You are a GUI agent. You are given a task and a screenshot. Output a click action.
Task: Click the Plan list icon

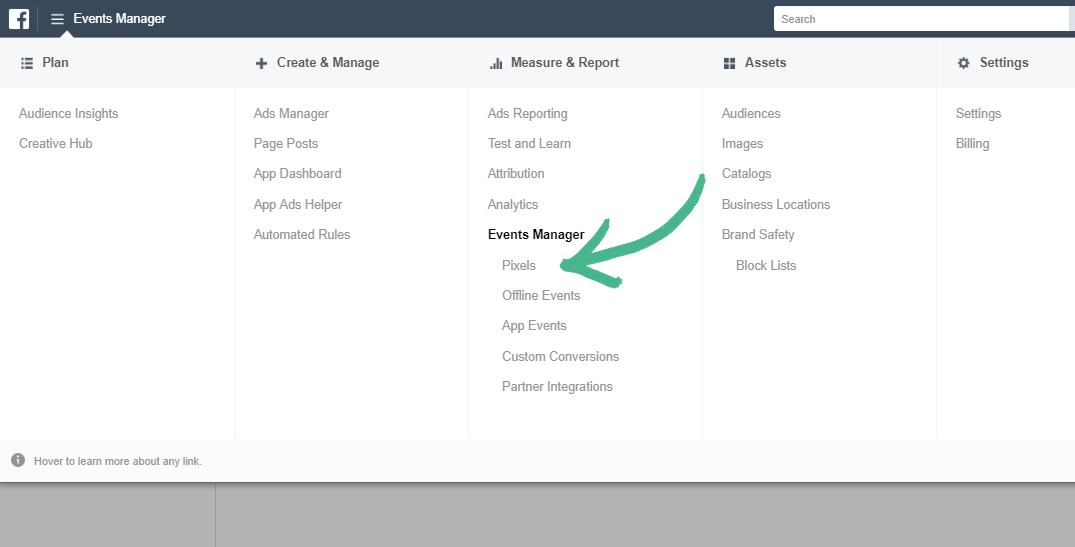tap(27, 63)
